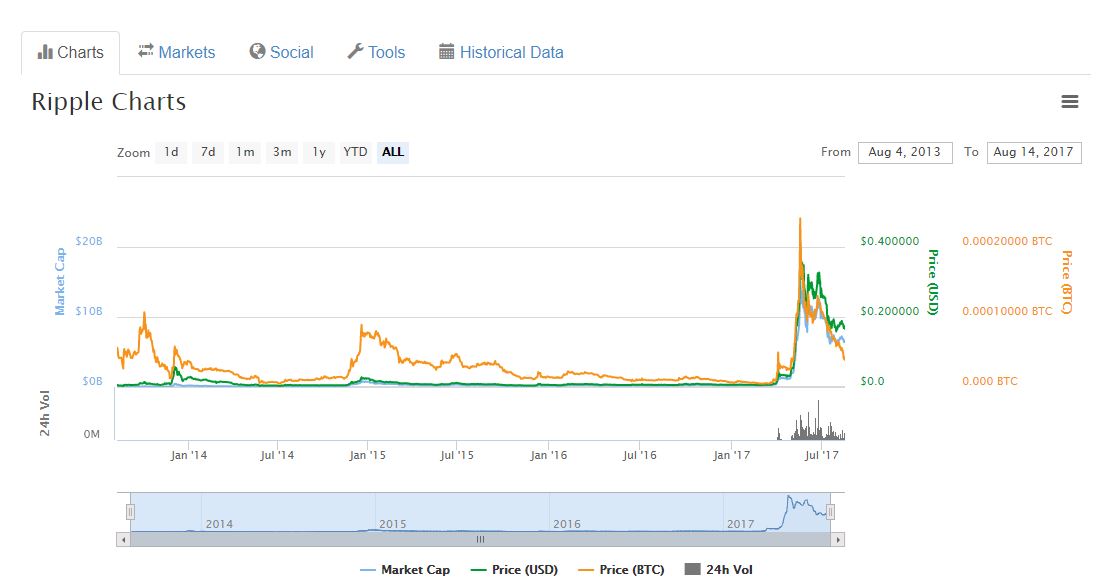
Task: Select the ALL zoom button
Action: point(393,152)
